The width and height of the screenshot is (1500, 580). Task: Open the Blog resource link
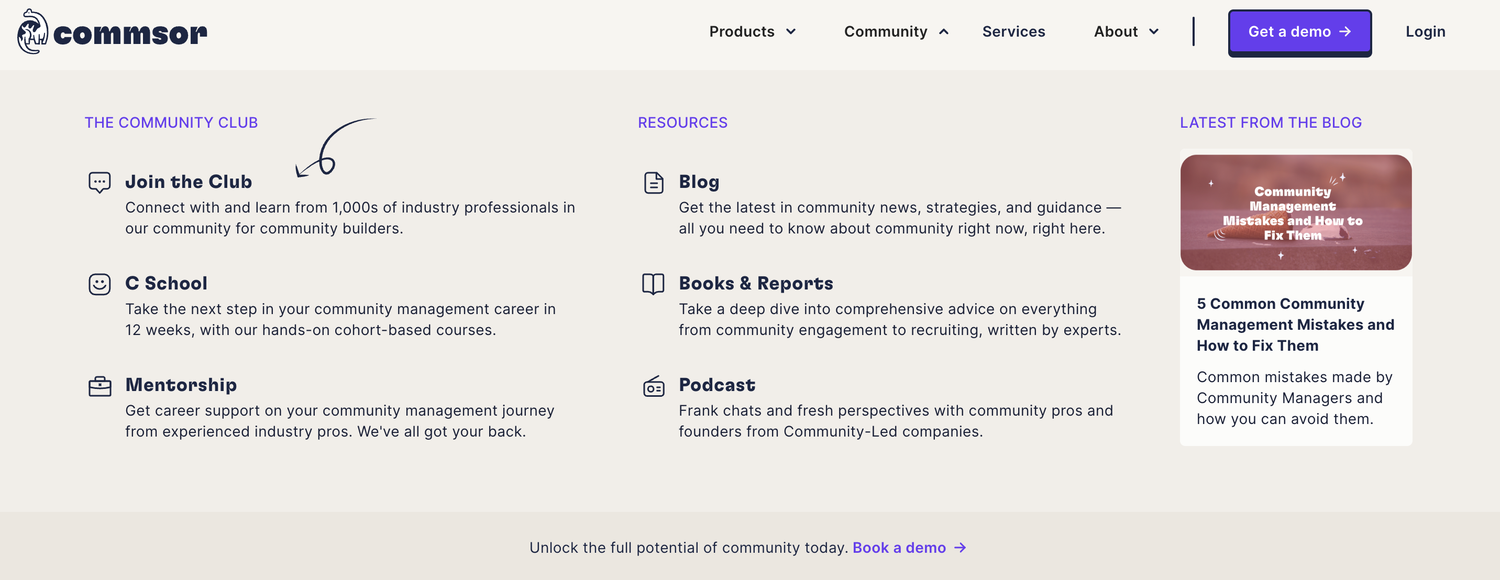[x=699, y=182]
